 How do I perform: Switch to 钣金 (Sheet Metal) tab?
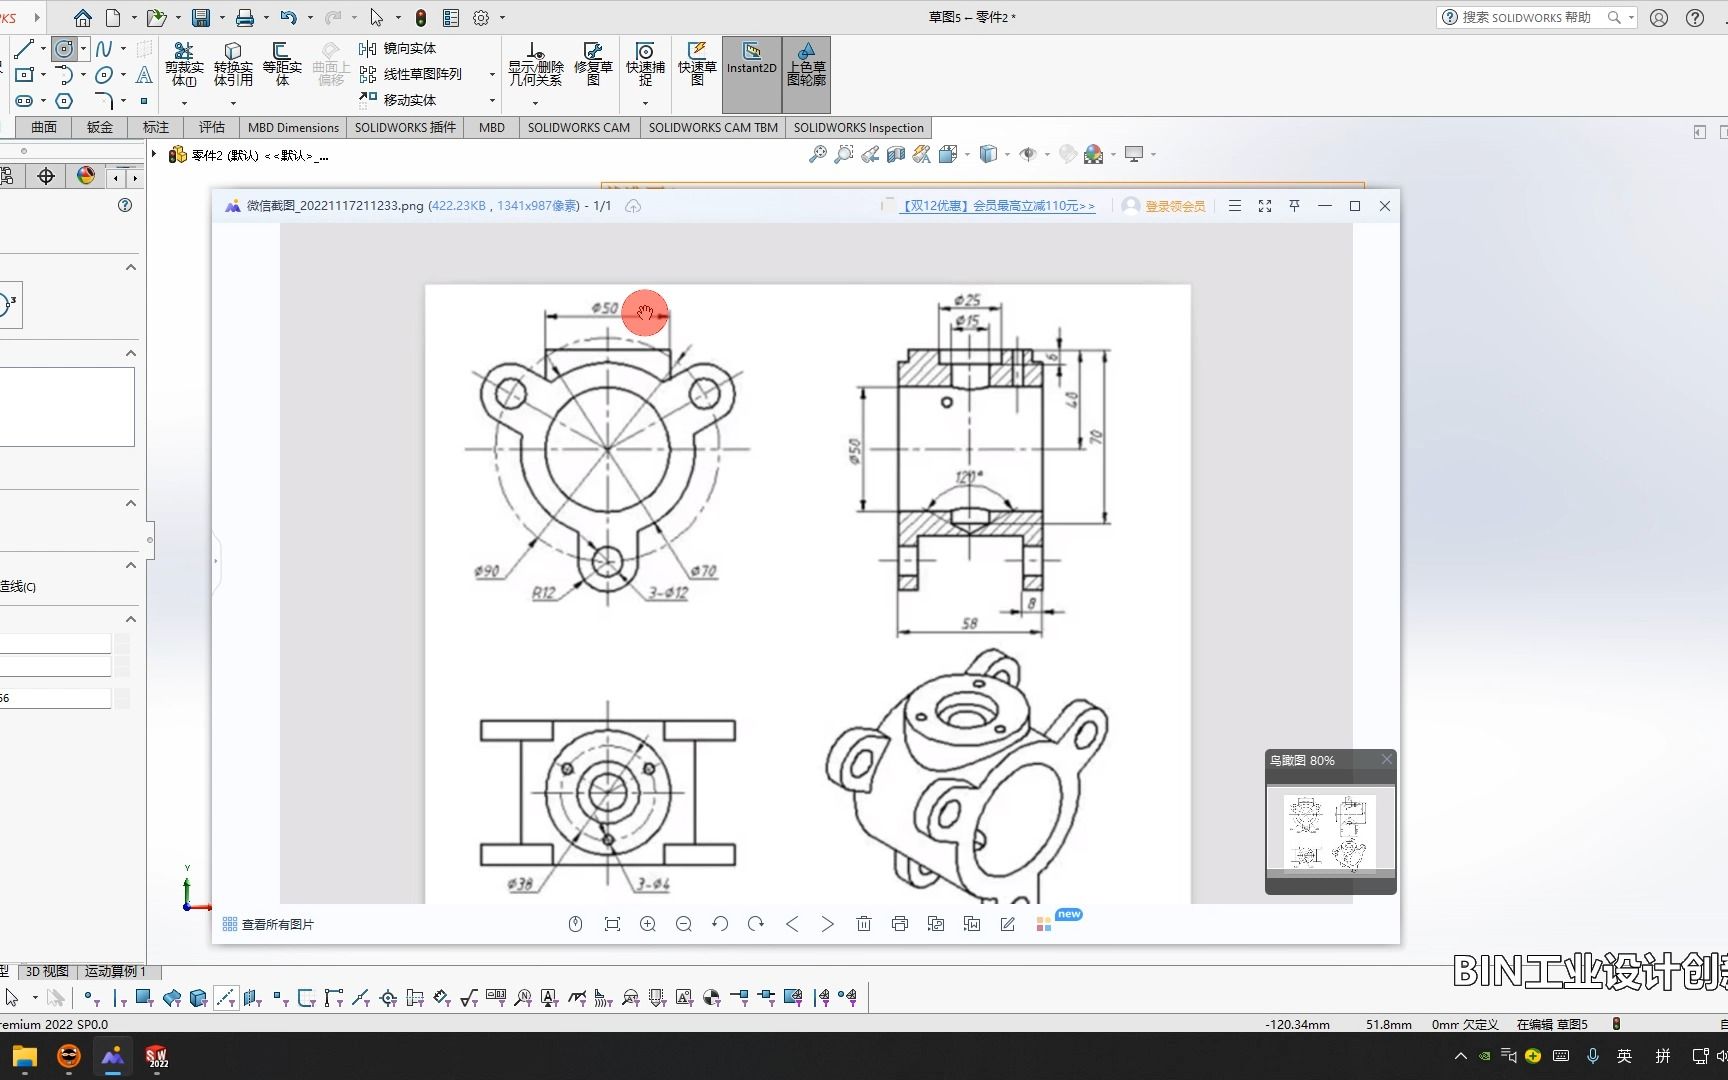pyautogui.click(x=100, y=127)
